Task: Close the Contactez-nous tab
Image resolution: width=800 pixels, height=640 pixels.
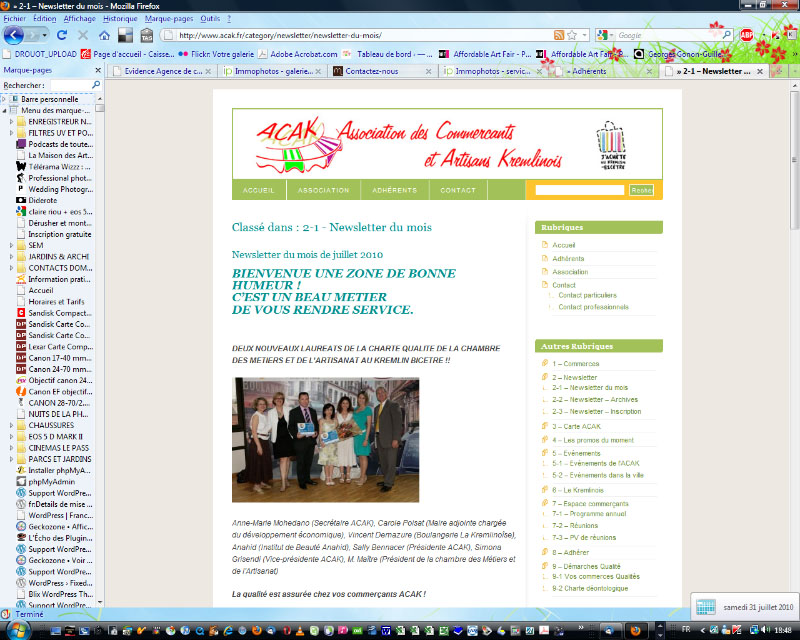Action: tap(429, 71)
